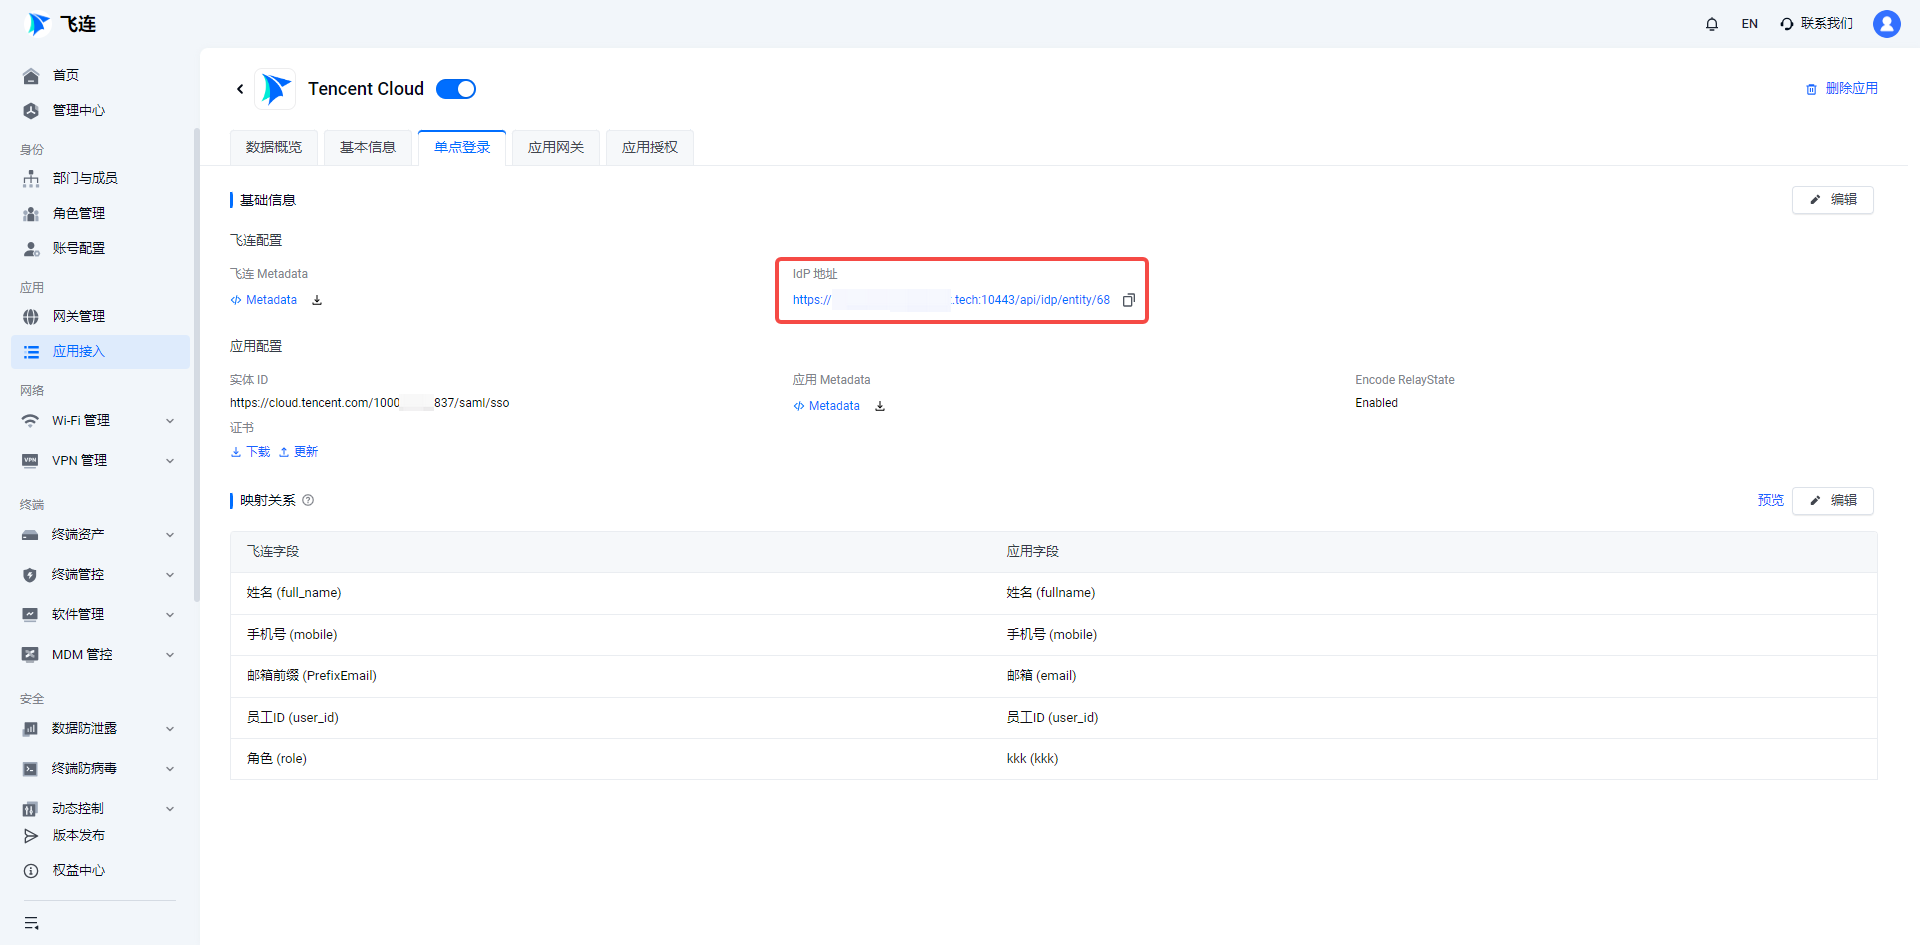1920x945 pixels.
Task: Select 单点登录 tab
Action: click(462, 147)
